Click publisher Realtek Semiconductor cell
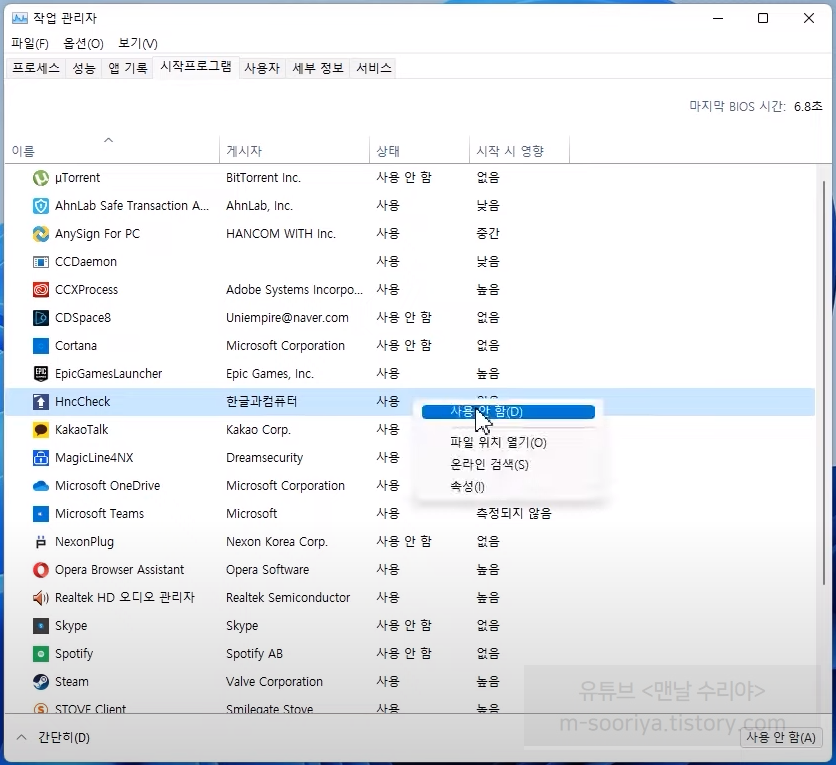This screenshot has width=836, height=765. tap(288, 598)
